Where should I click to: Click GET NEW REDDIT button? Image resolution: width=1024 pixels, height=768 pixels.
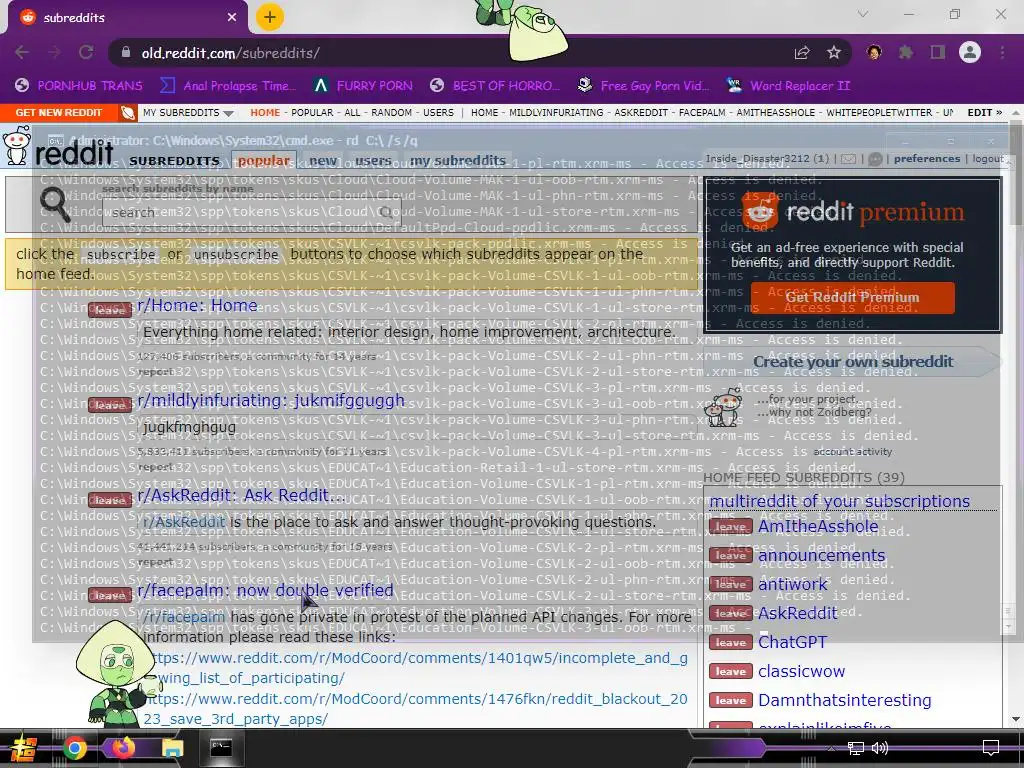click(59, 112)
